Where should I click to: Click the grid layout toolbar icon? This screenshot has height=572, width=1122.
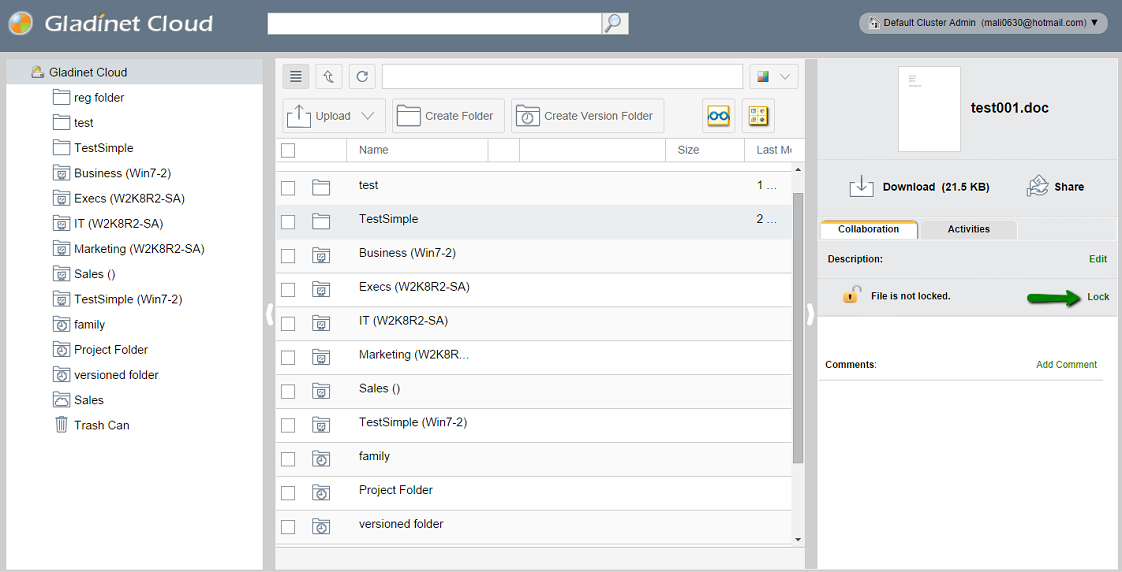coord(758,115)
